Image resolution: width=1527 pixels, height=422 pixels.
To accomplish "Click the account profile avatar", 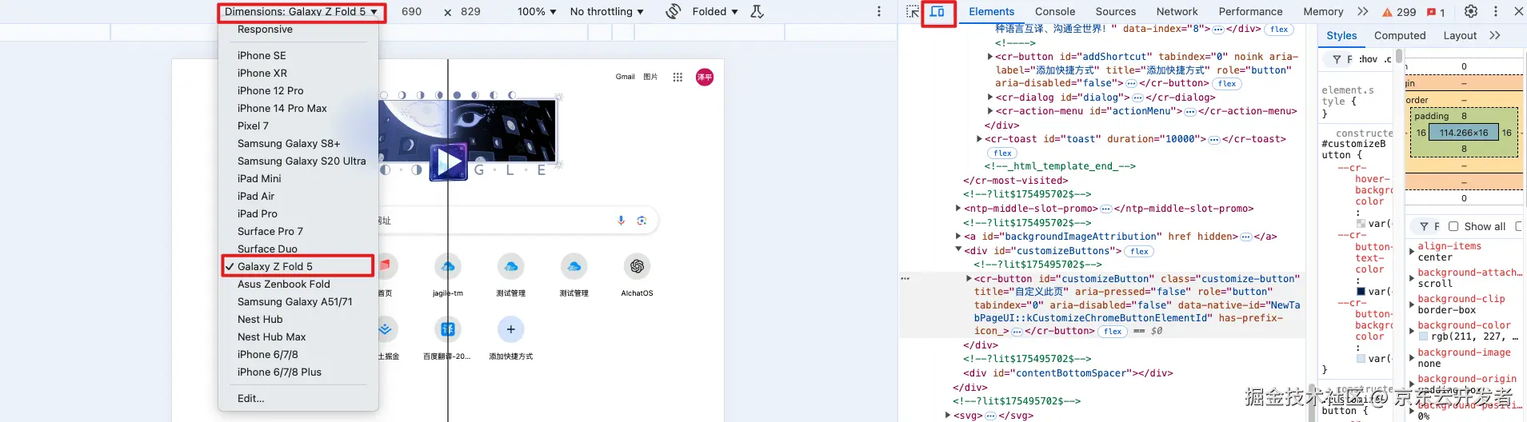I will pos(705,77).
